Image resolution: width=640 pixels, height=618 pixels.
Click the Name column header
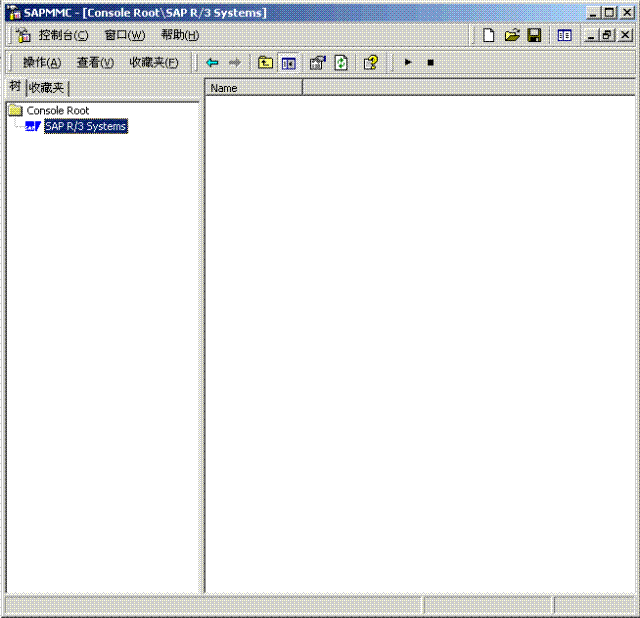tap(253, 88)
